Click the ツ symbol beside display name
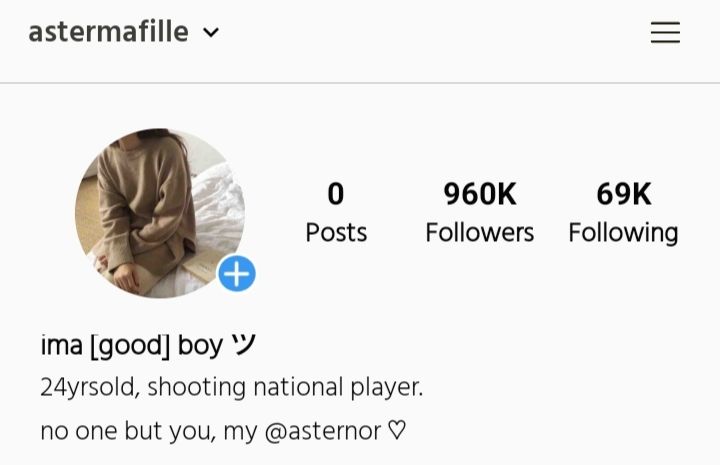This screenshot has width=720, height=465. point(243,344)
